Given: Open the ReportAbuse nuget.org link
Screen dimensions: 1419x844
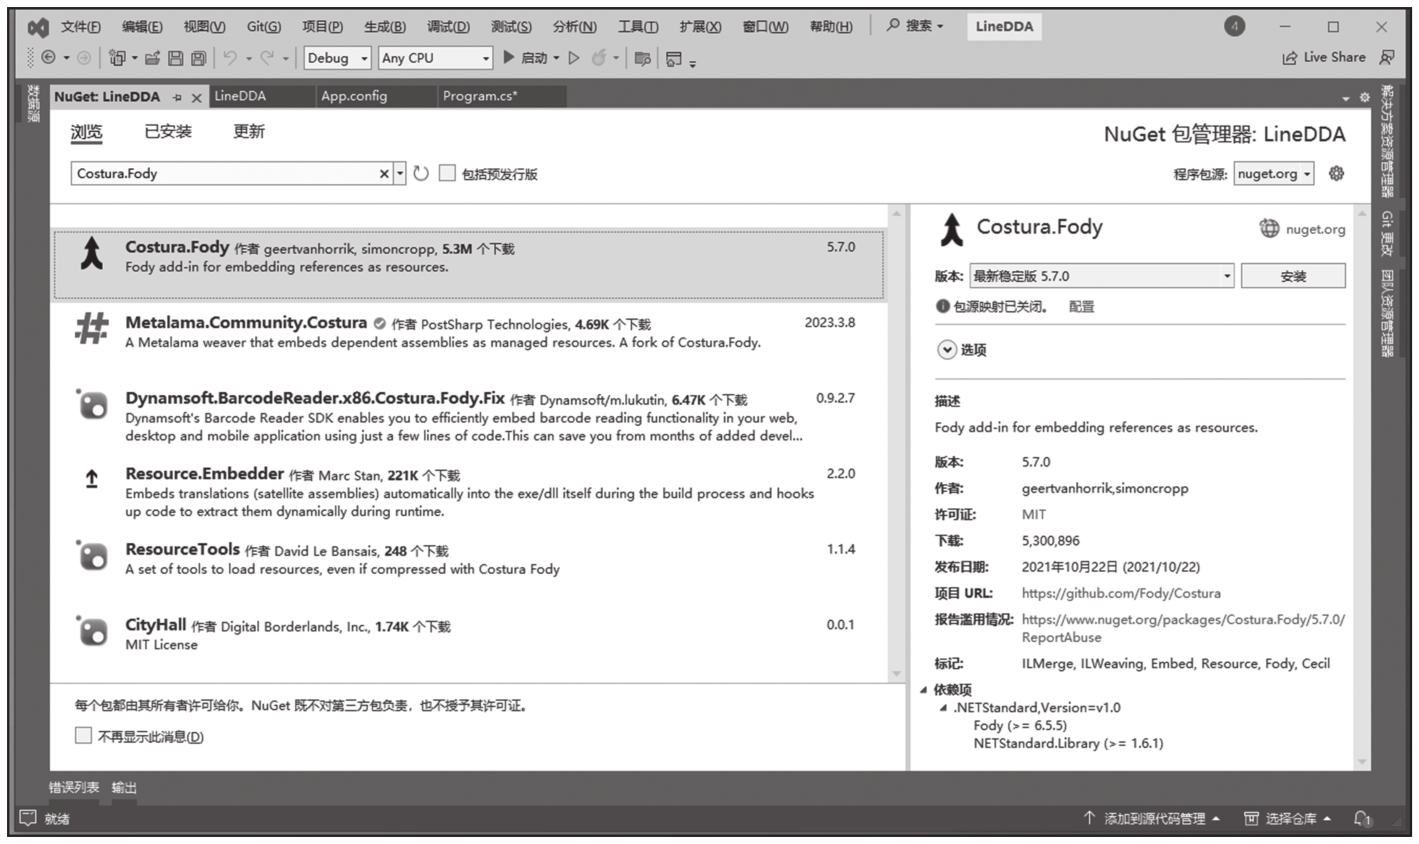Looking at the screenshot, I should click(1183, 628).
